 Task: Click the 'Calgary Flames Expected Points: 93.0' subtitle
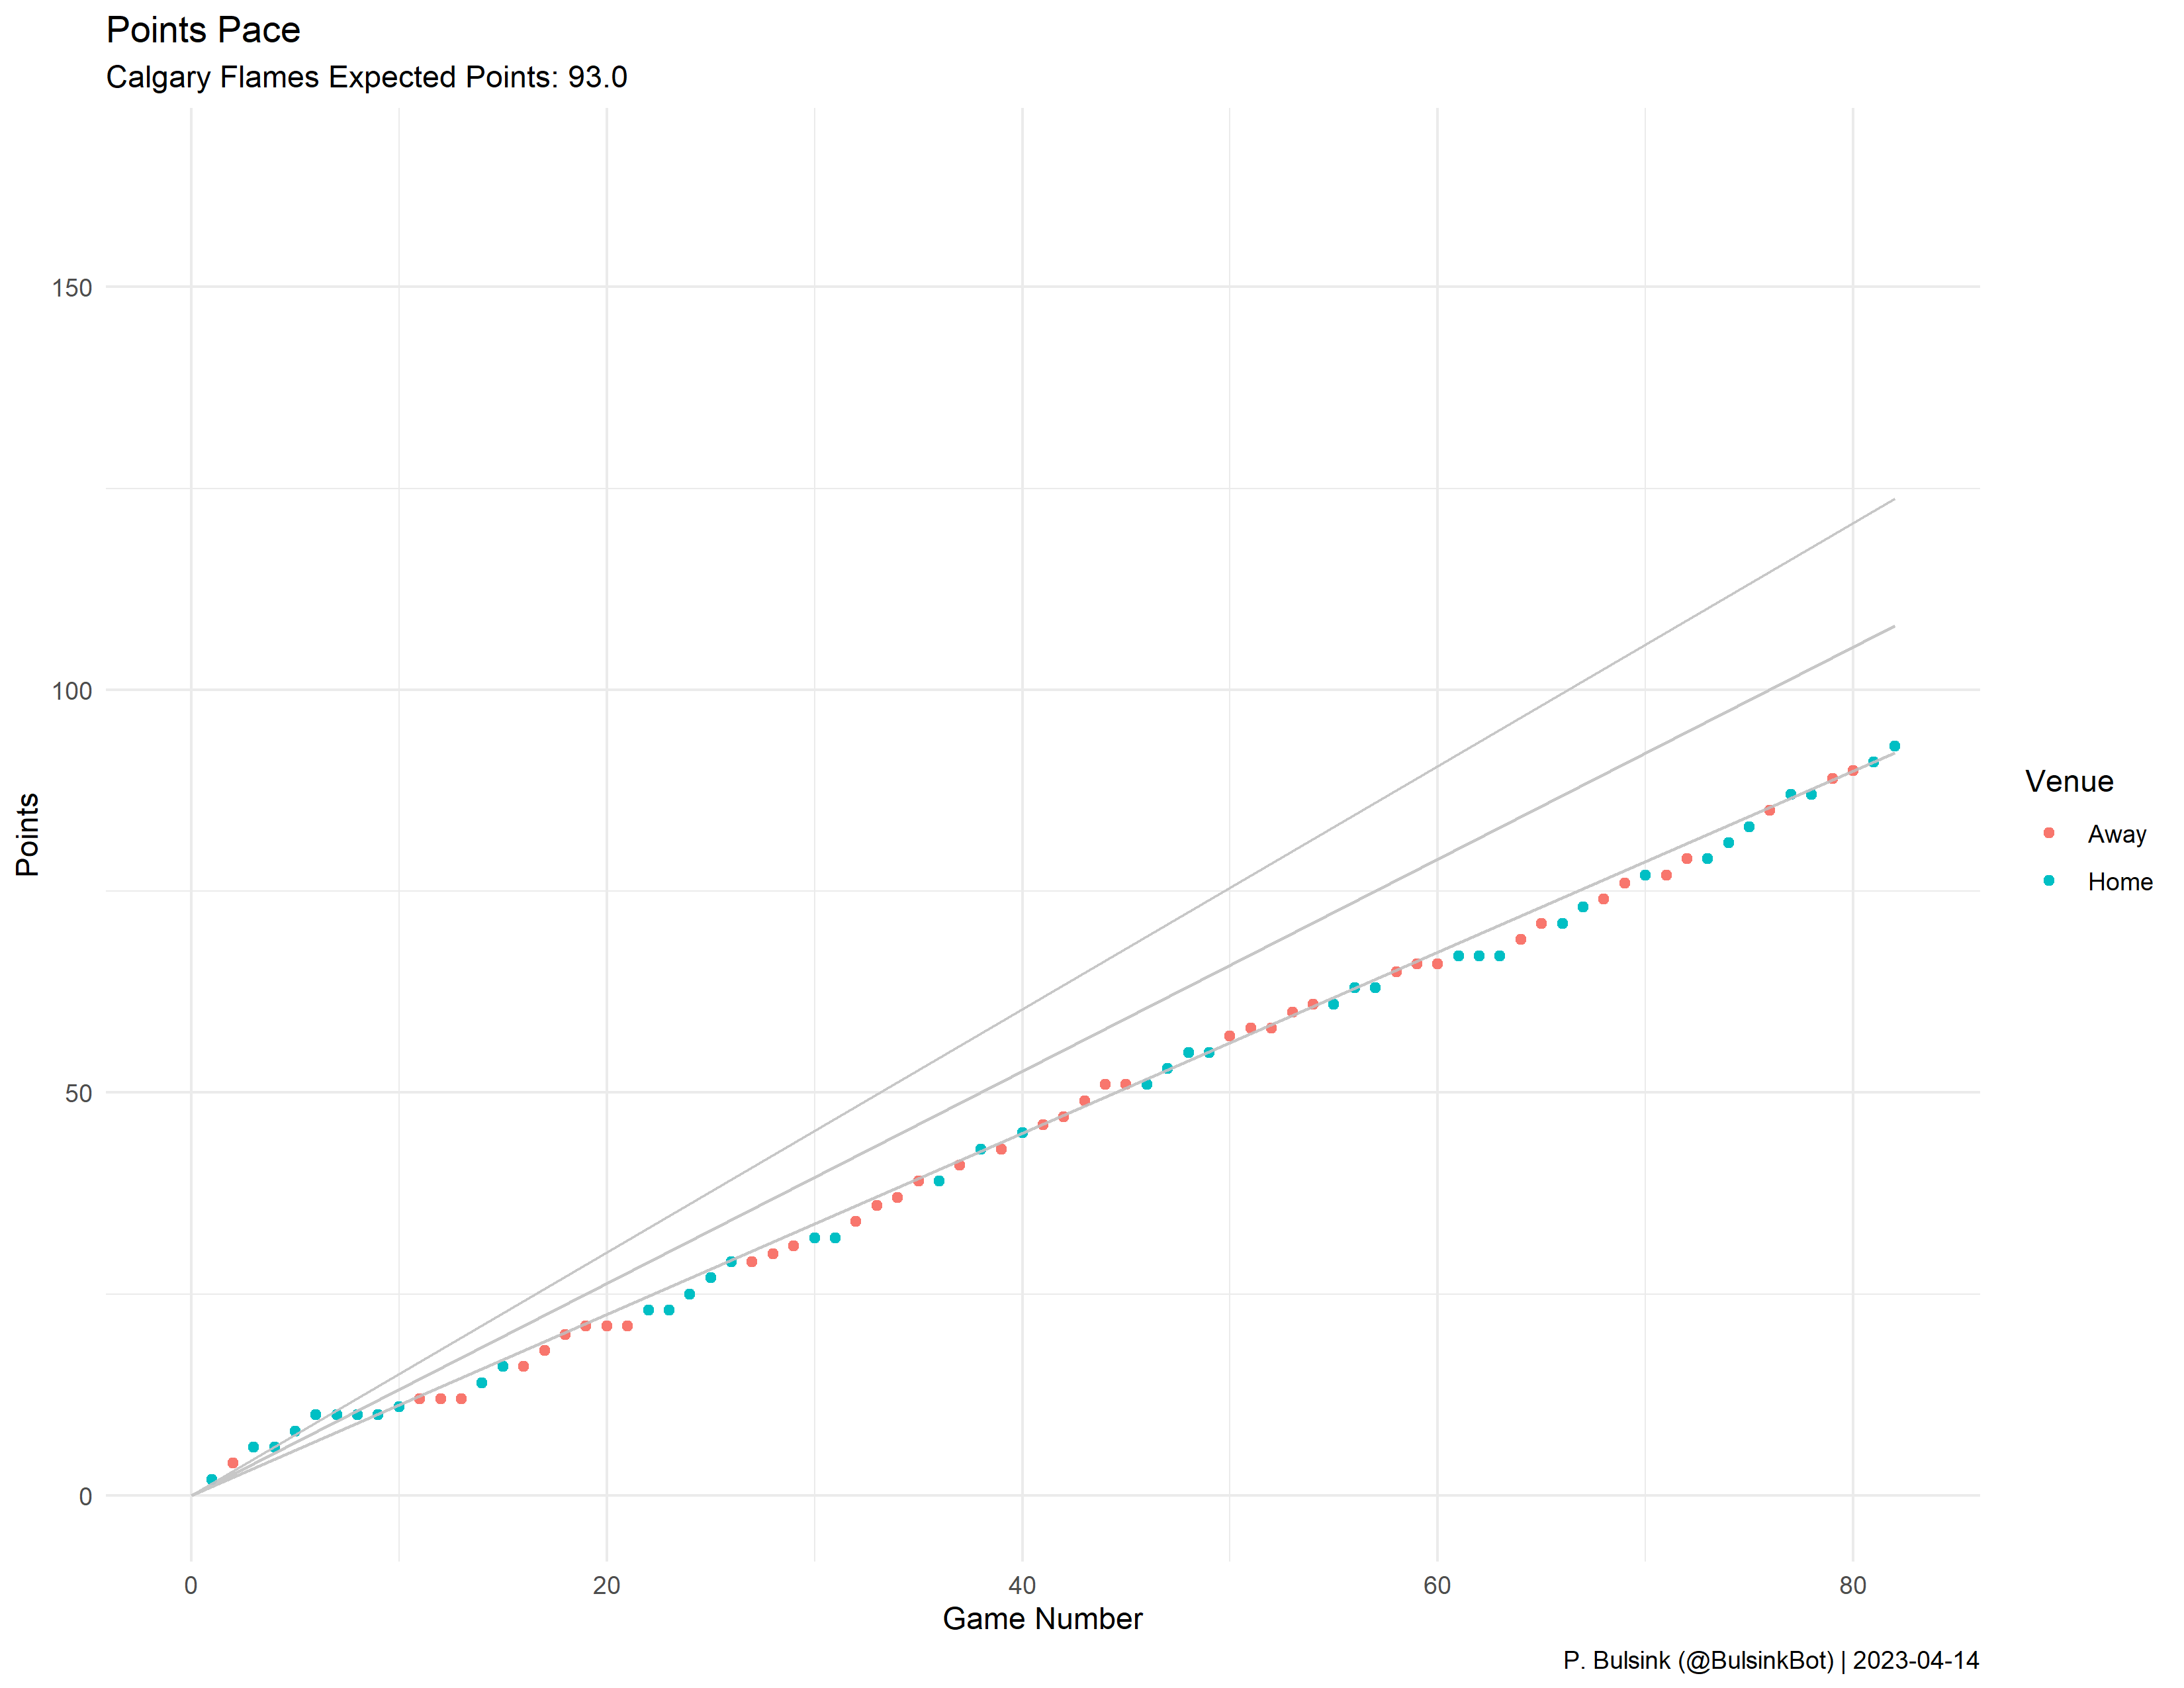[367, 77]
